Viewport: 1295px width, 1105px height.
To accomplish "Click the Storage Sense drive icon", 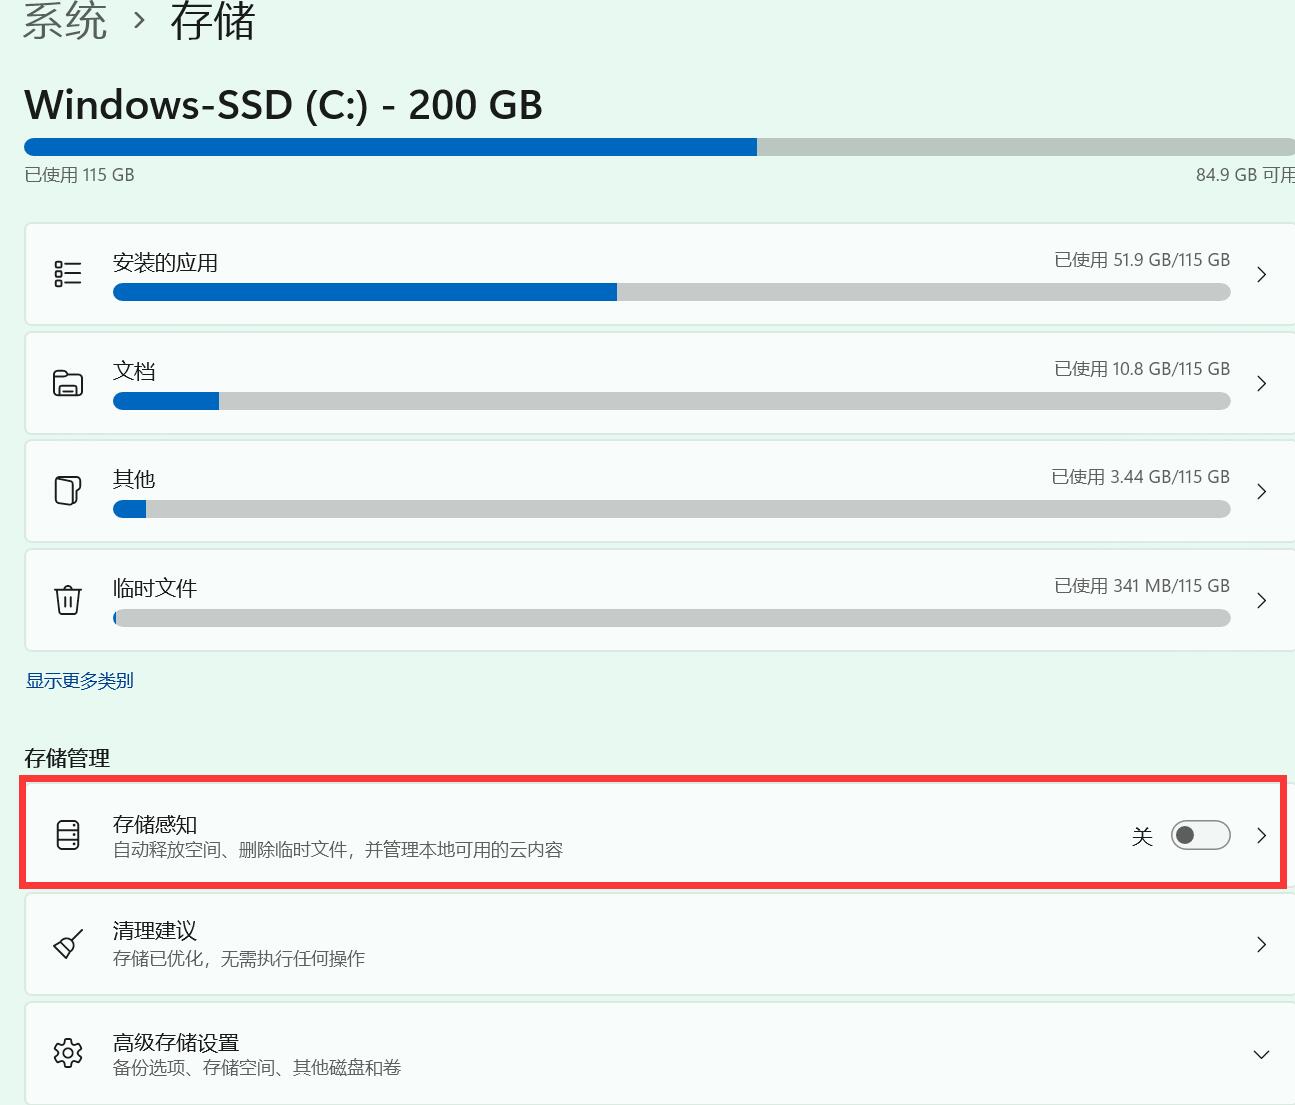I will (x=67, y=835).
